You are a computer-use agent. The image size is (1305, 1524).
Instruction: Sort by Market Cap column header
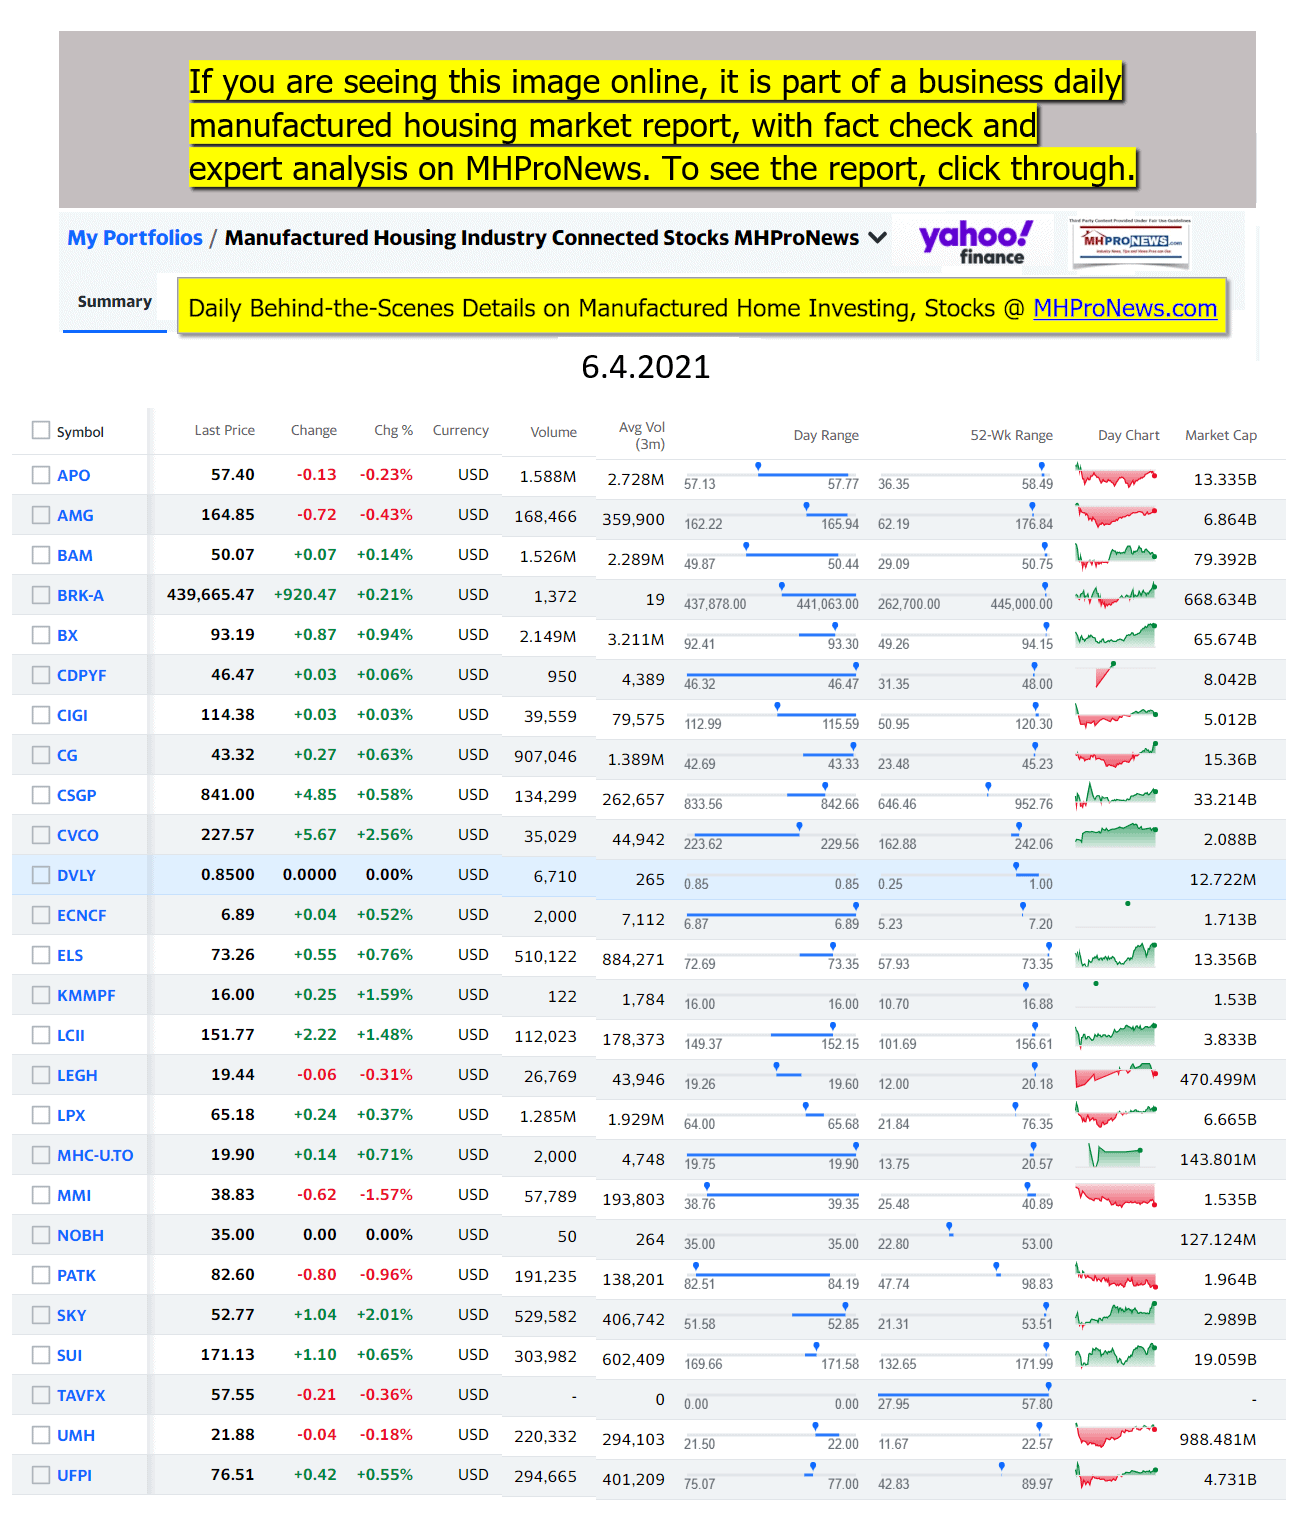(x=1221, y=435)
